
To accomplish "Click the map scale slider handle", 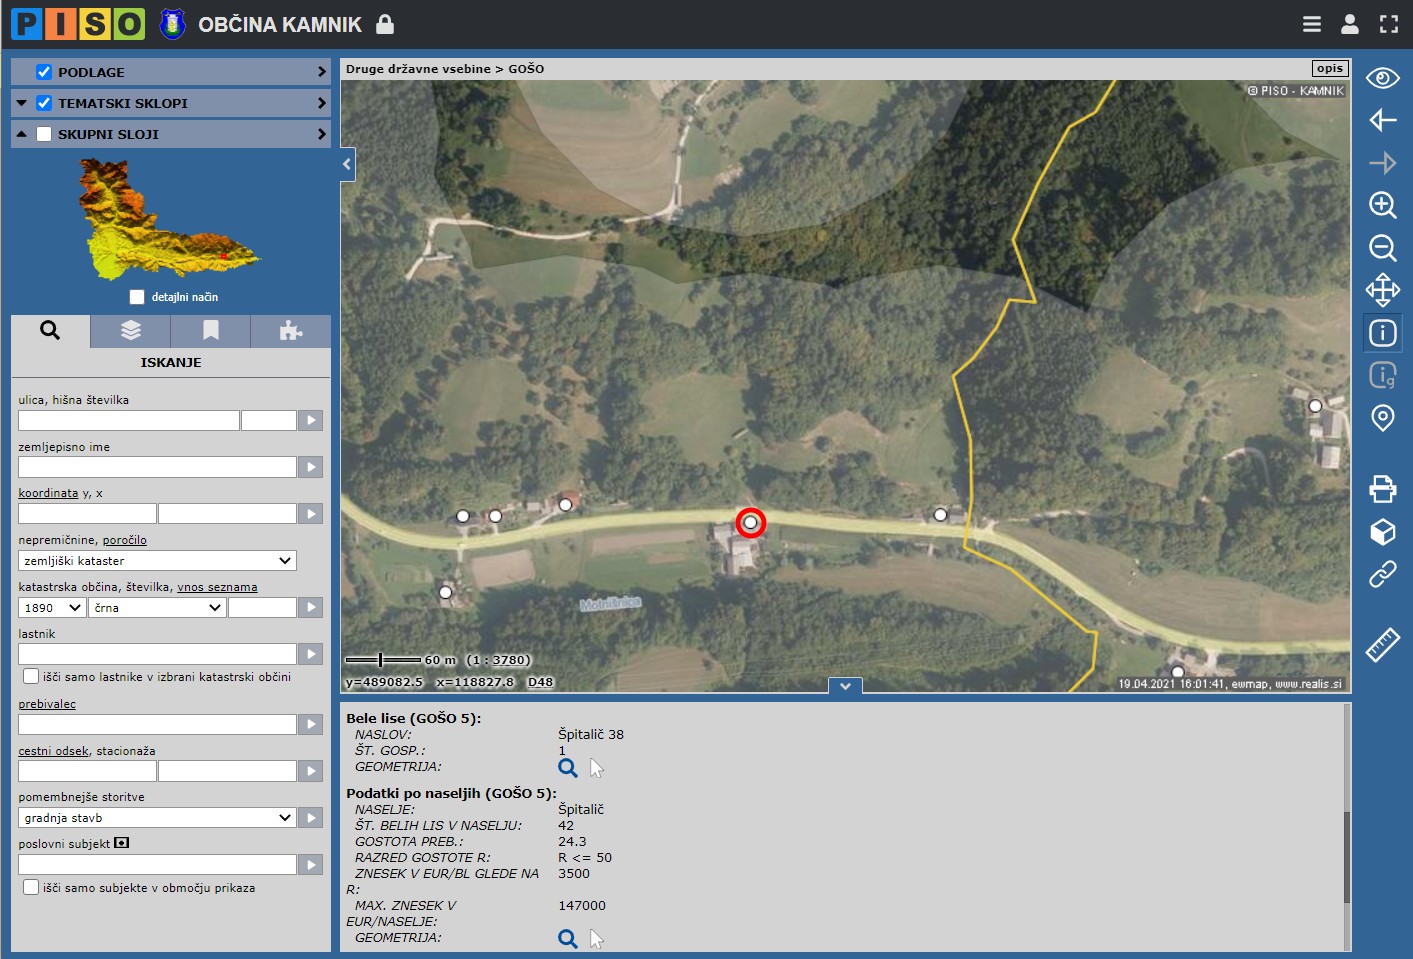I will click(380, 660).
